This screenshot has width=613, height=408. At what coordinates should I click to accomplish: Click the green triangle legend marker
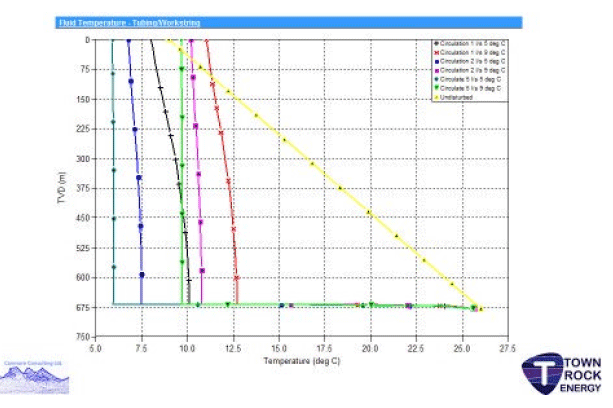(x=436, y=88)
